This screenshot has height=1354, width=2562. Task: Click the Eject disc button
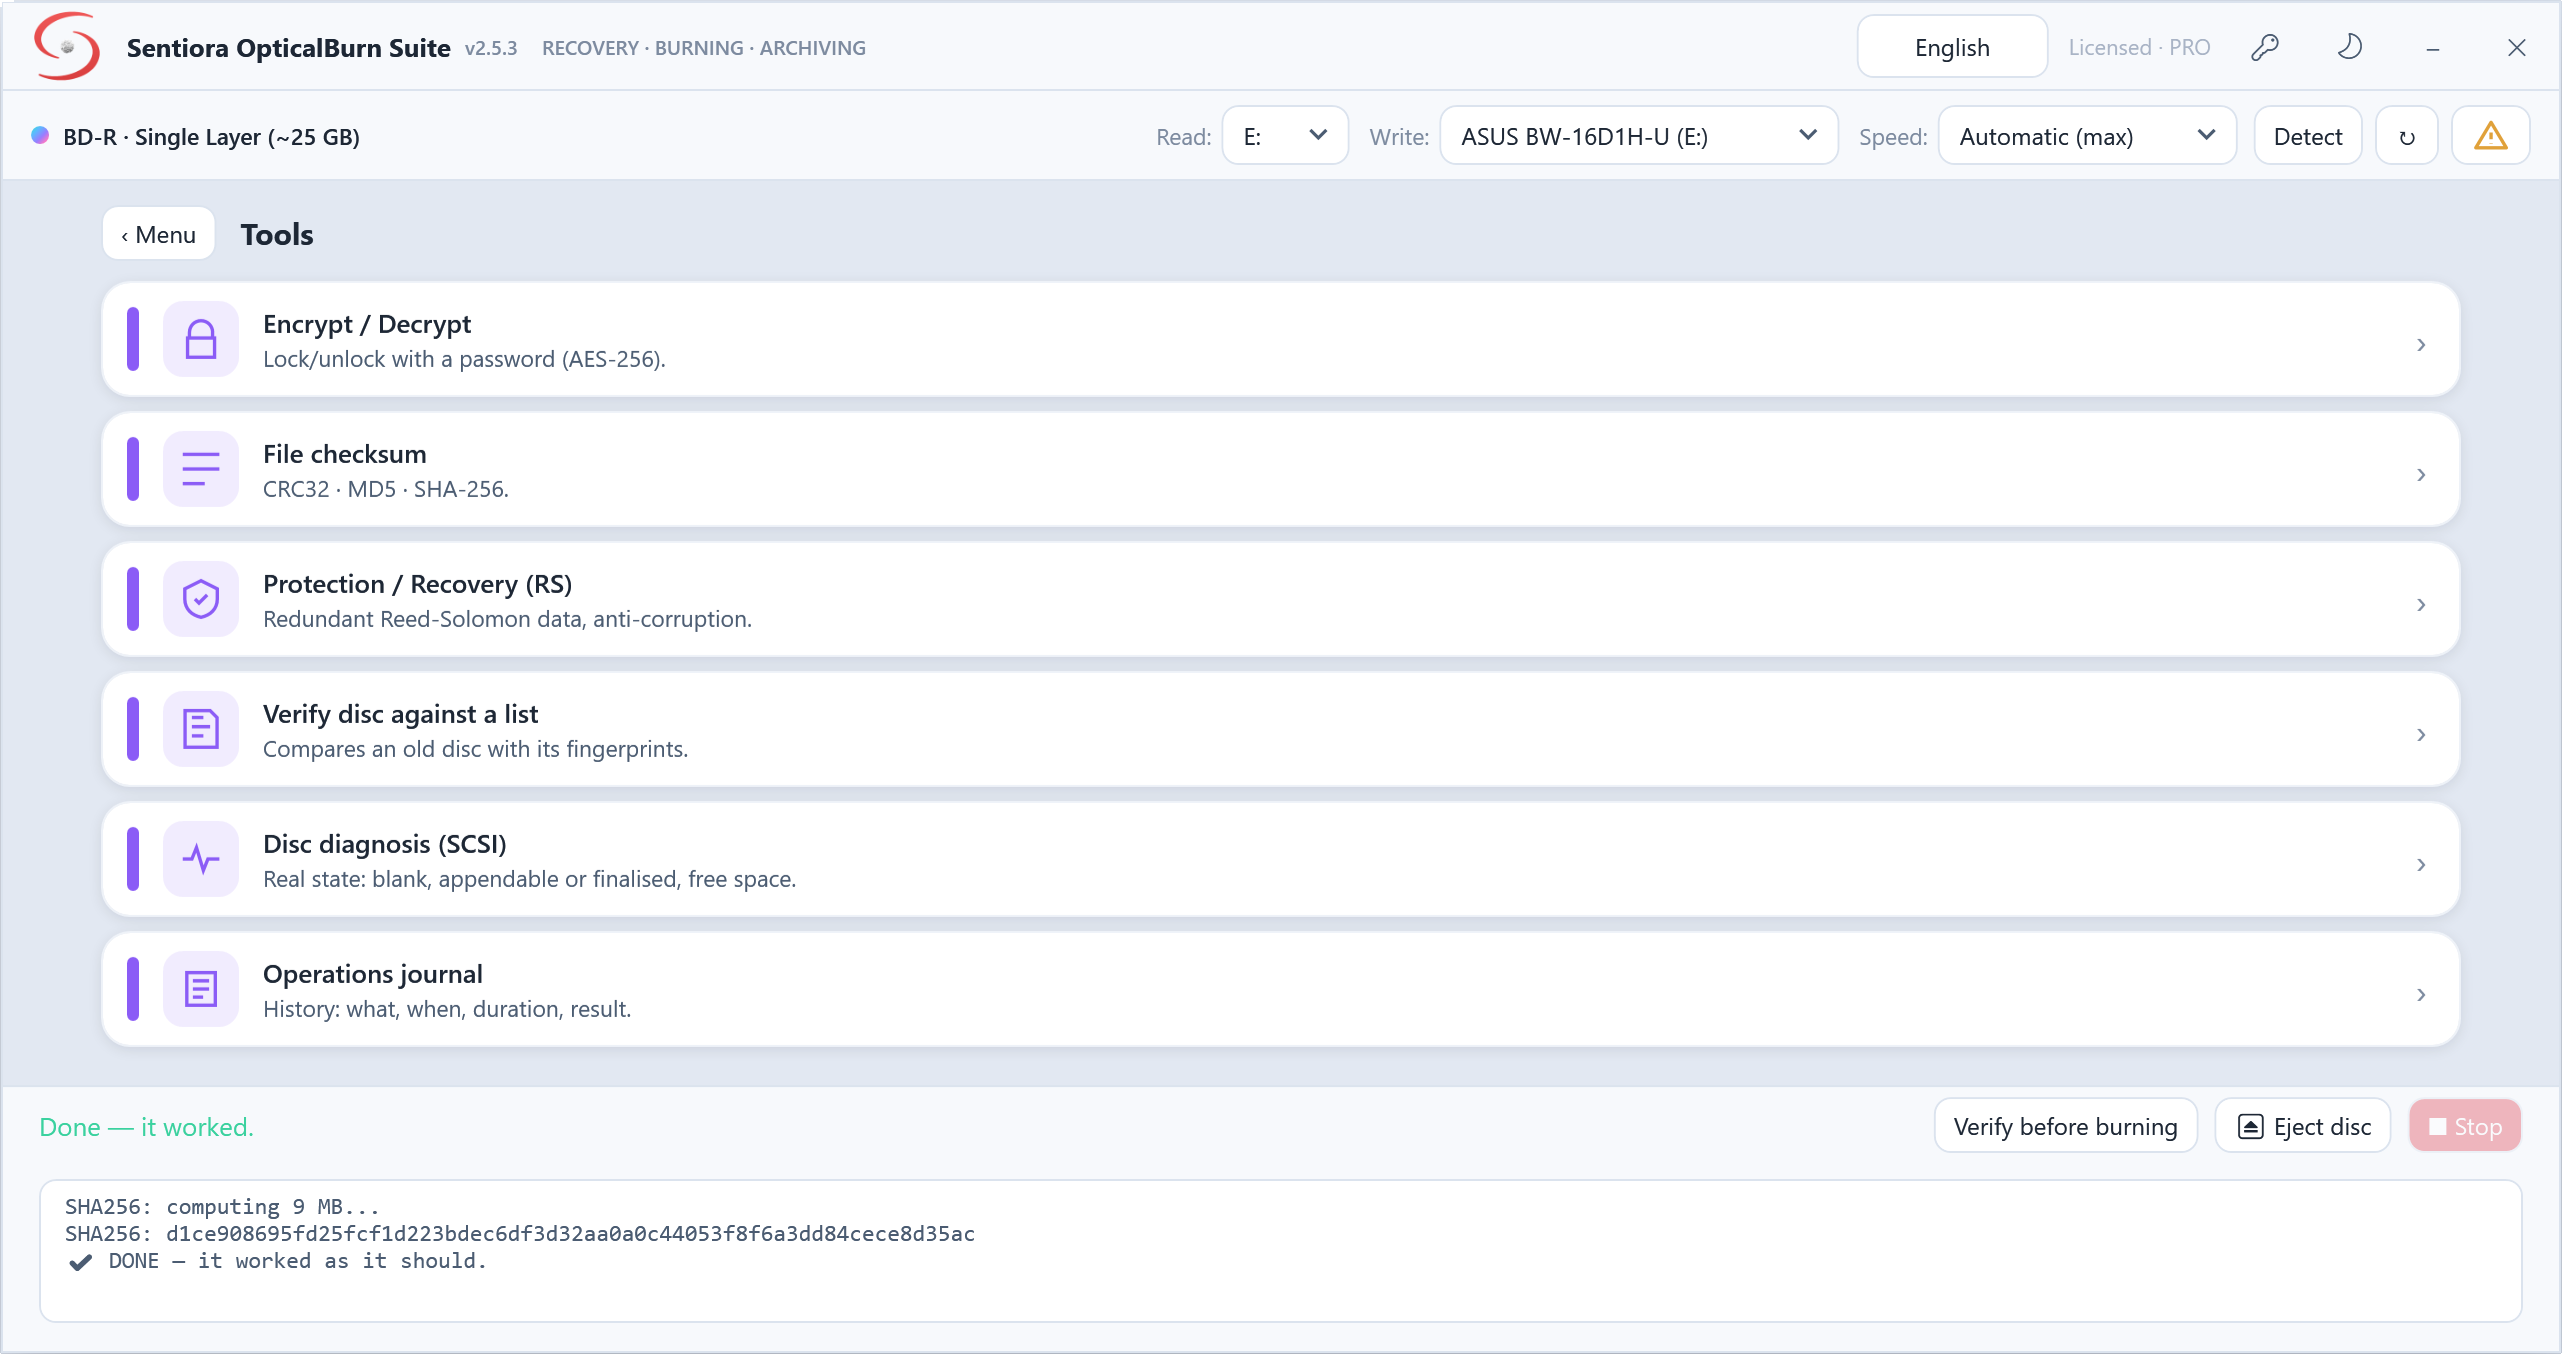[x=2302, y=1126]
